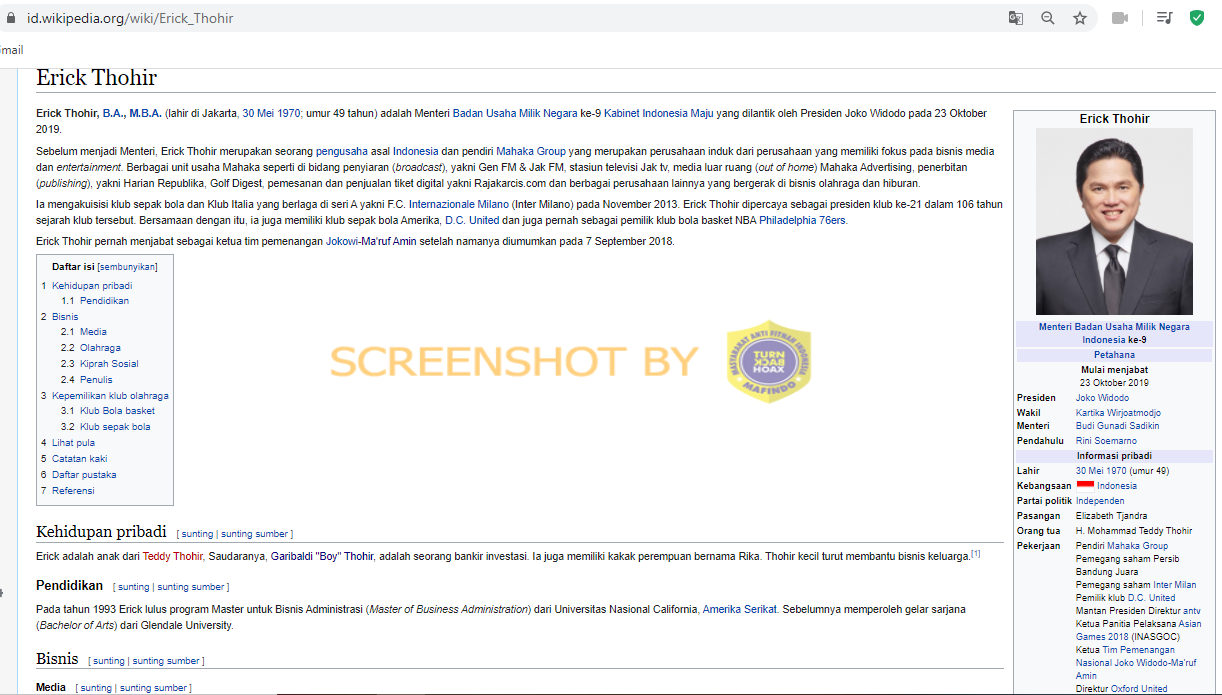
Task: Open Inter Milan link in infobox
Action: (1174, 584)
